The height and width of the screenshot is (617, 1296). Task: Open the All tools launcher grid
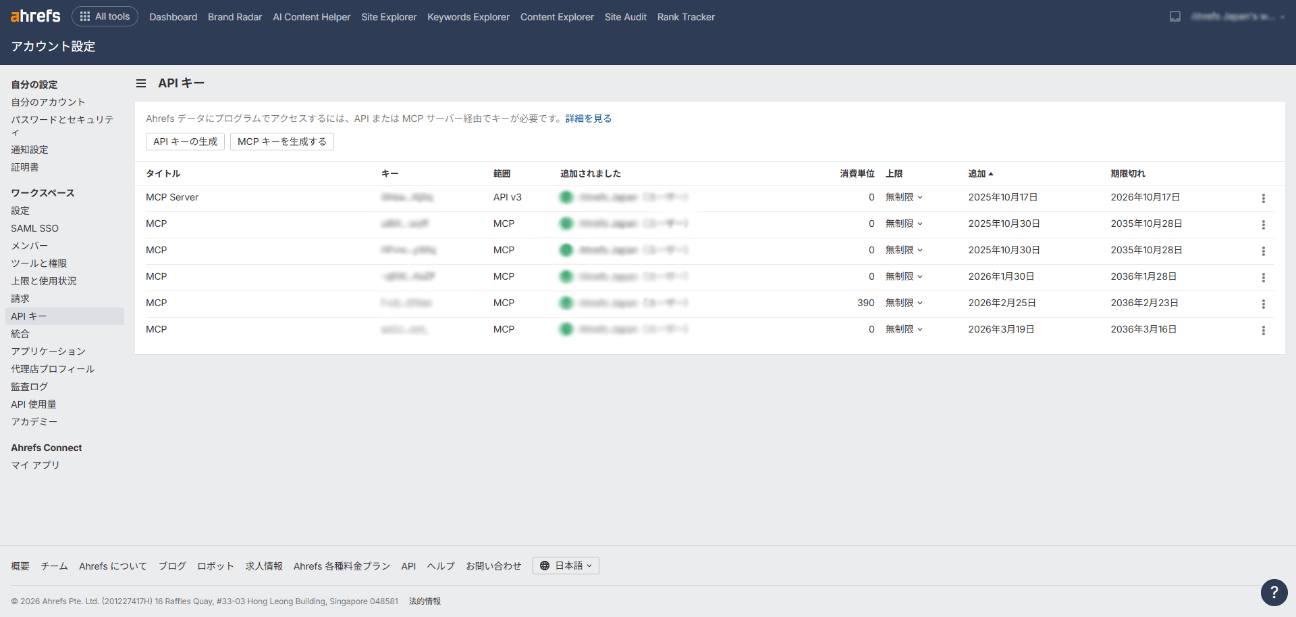104,16
